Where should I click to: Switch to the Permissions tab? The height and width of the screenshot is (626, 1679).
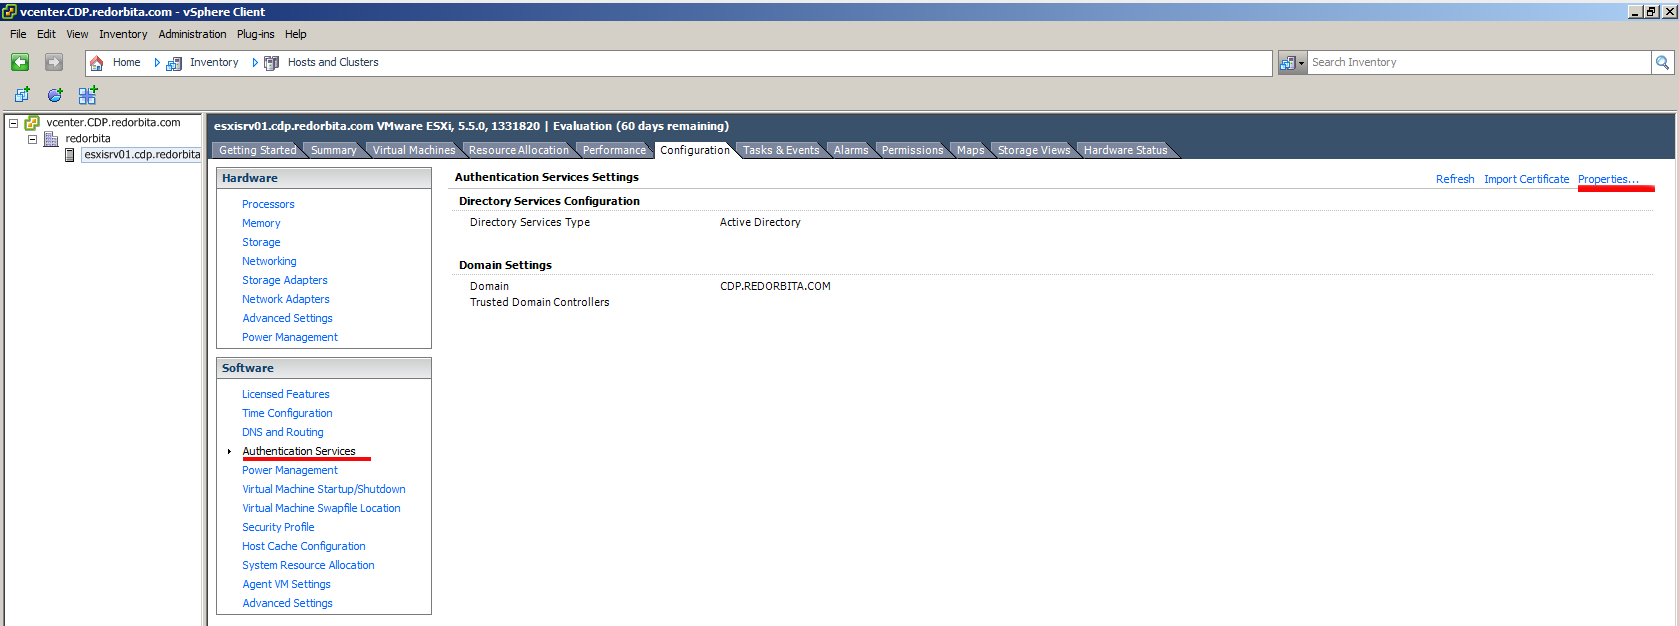tap(912, 150)
